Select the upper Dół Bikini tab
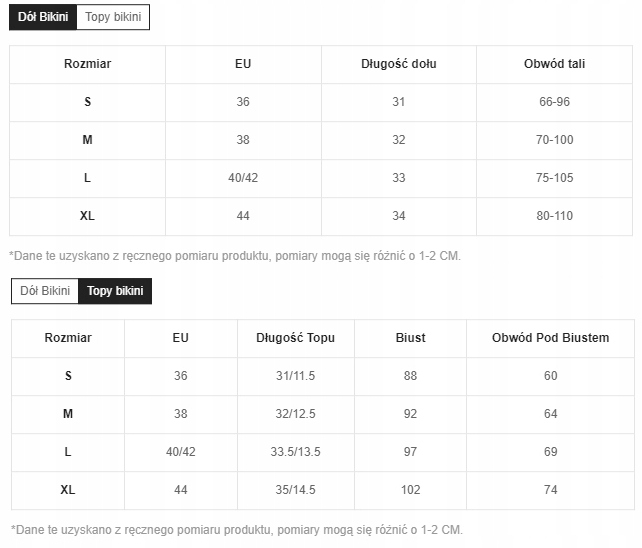The width and height of the screenshot is (642, 548). tap(43, 17)
